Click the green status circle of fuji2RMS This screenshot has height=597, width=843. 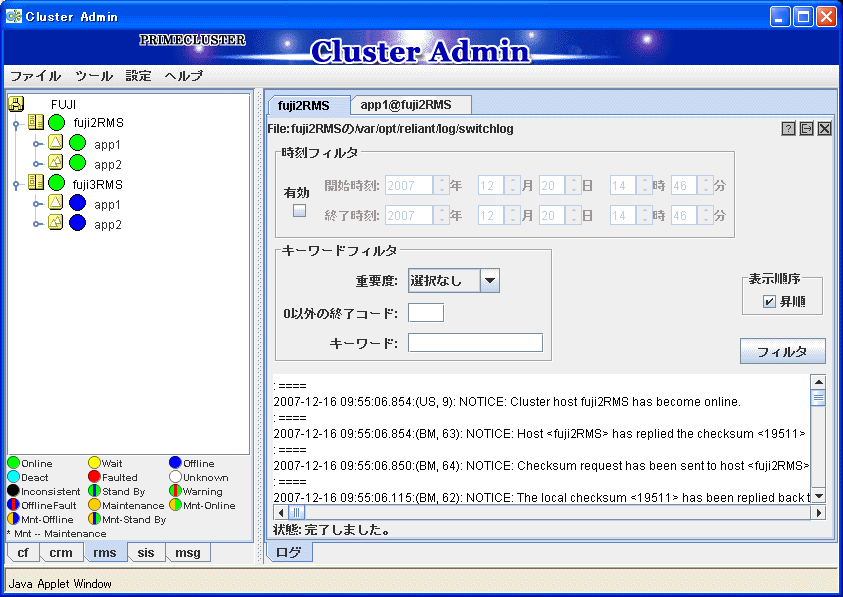pos(56,123)
